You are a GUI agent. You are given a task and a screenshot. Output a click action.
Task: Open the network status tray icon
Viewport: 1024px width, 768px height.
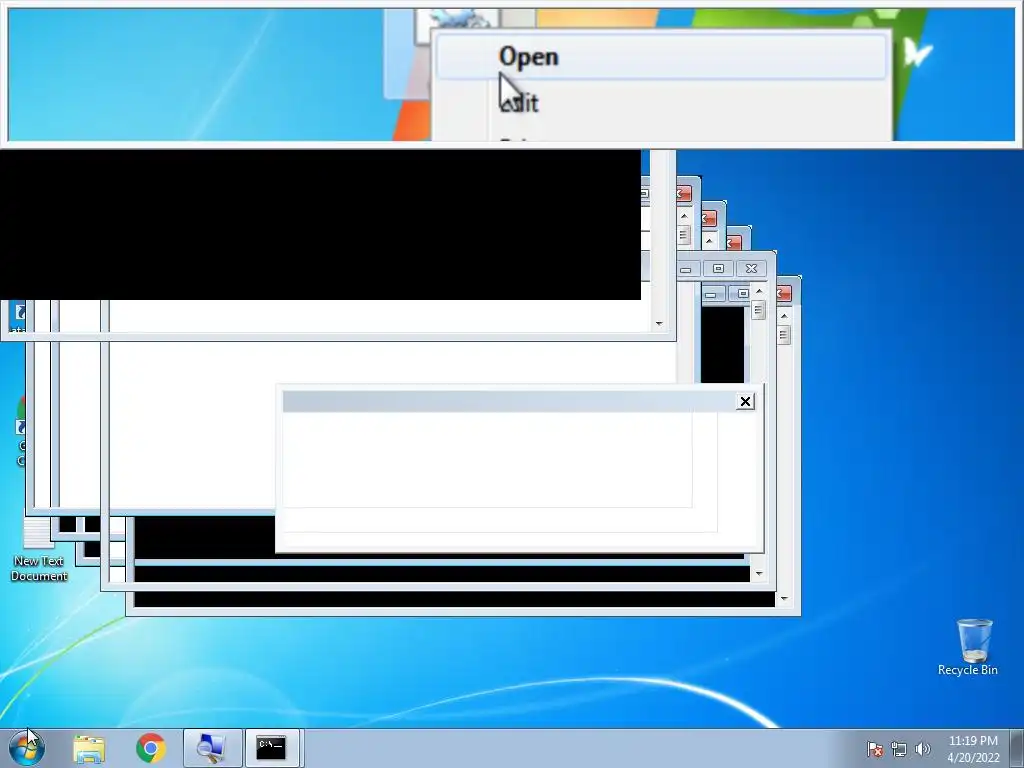[899, 749]
